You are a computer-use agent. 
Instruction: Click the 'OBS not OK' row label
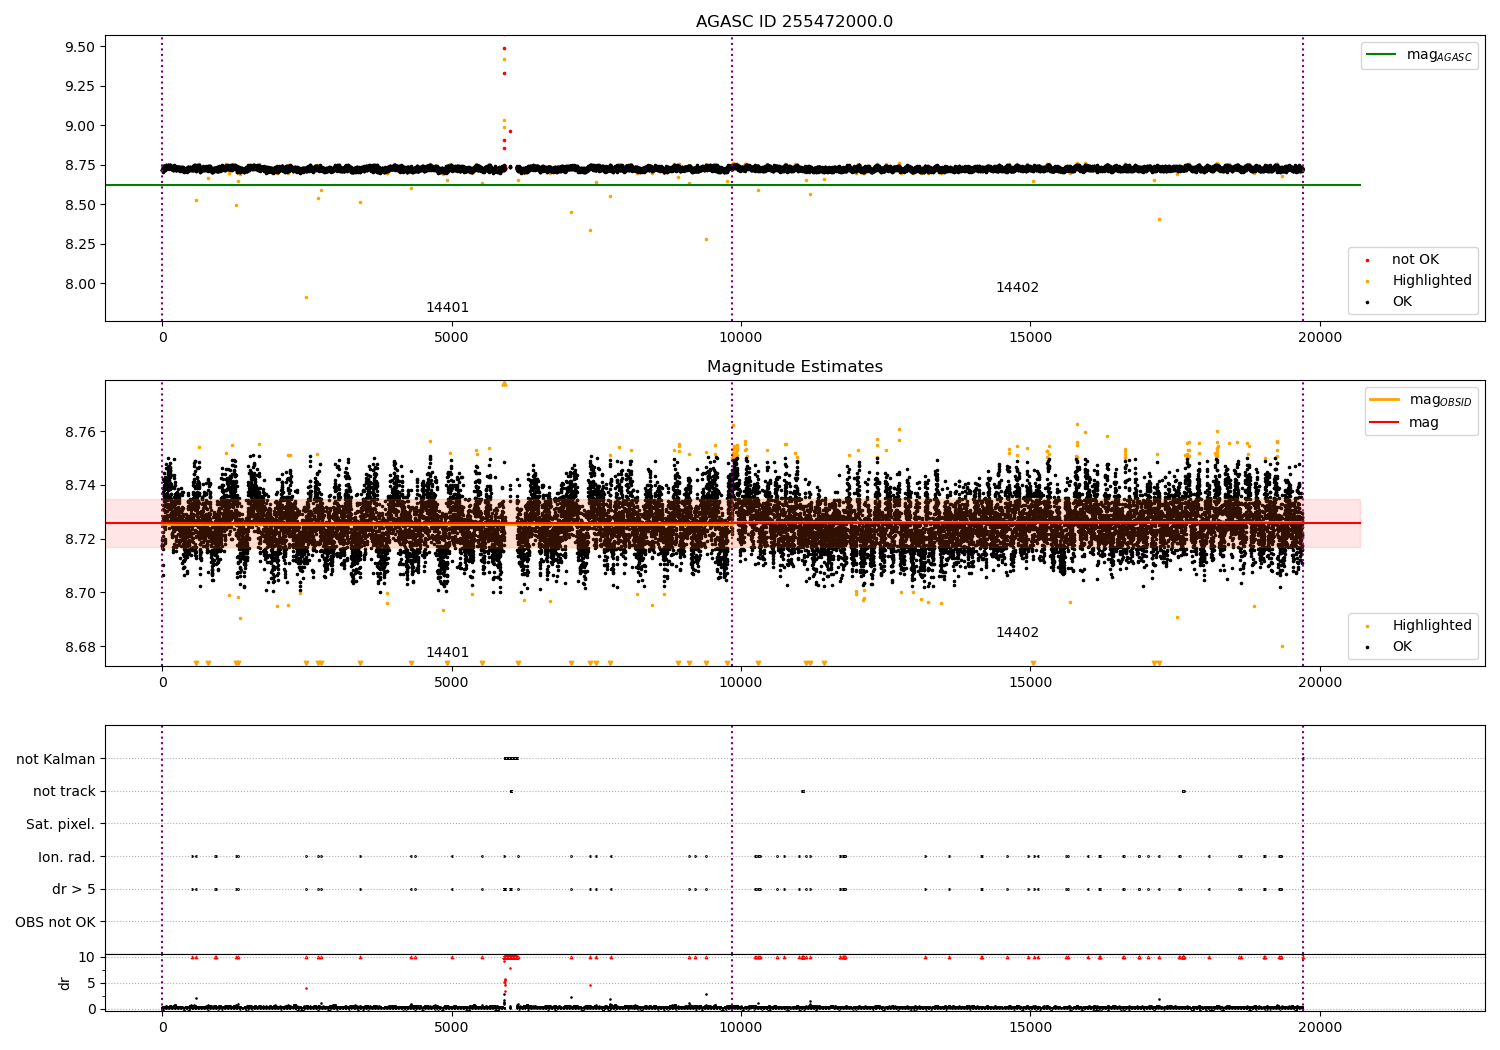pyautogui.click(x=55, y=922)
